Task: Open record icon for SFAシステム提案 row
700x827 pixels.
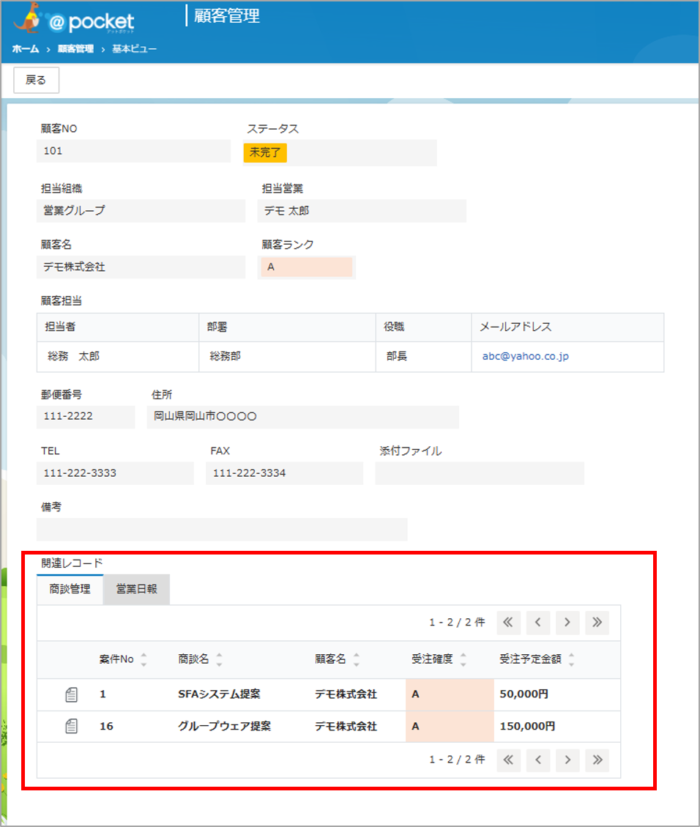Action: point(71,695)
